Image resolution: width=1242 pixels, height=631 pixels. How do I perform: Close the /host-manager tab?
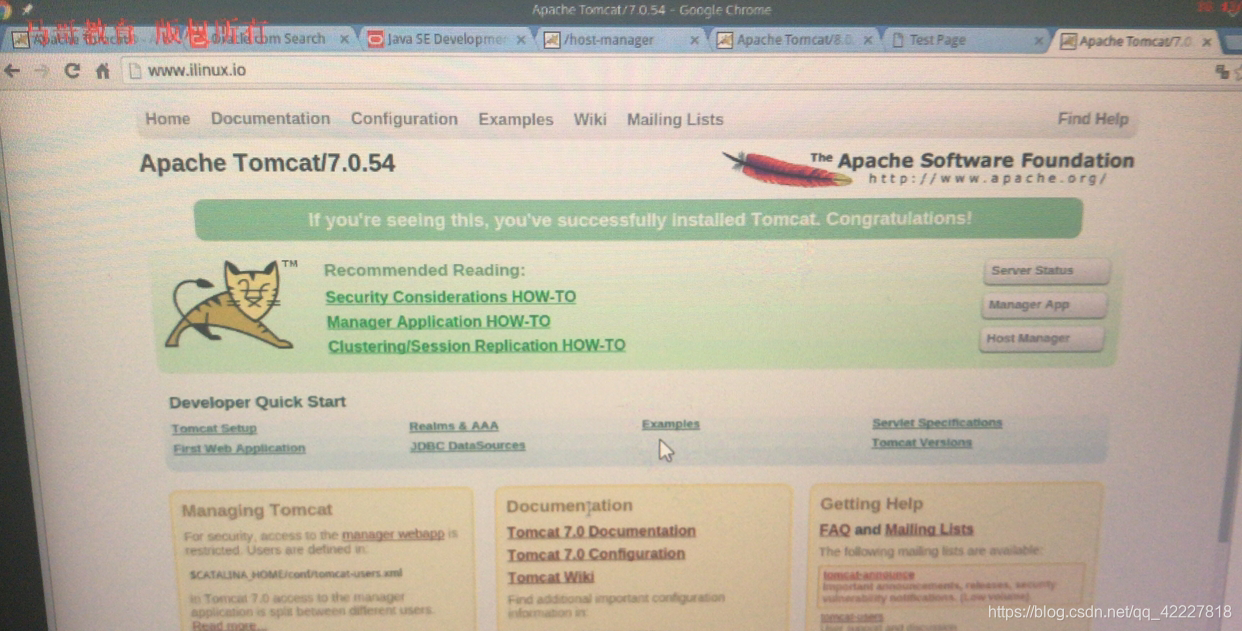694,40
